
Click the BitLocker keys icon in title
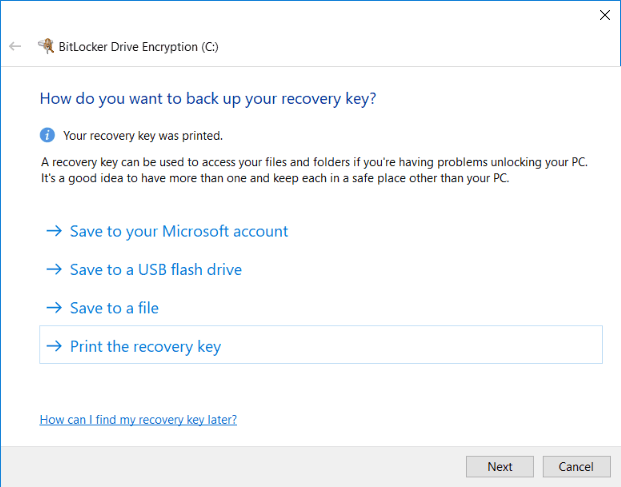click(x=46, y=46)
